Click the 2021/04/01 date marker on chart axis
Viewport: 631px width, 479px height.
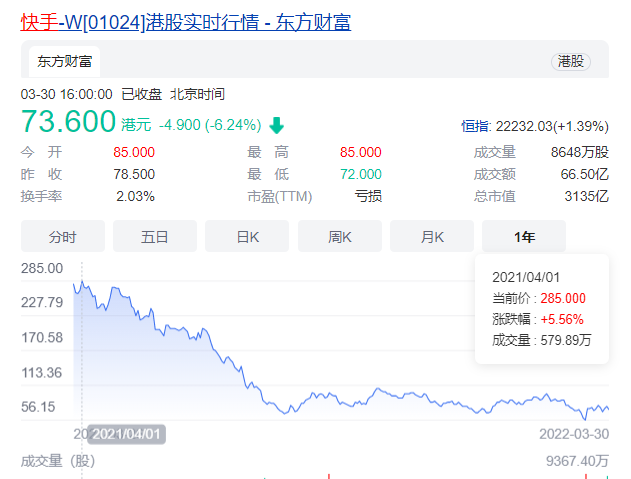pyautogui.click(x=126, y=434)
